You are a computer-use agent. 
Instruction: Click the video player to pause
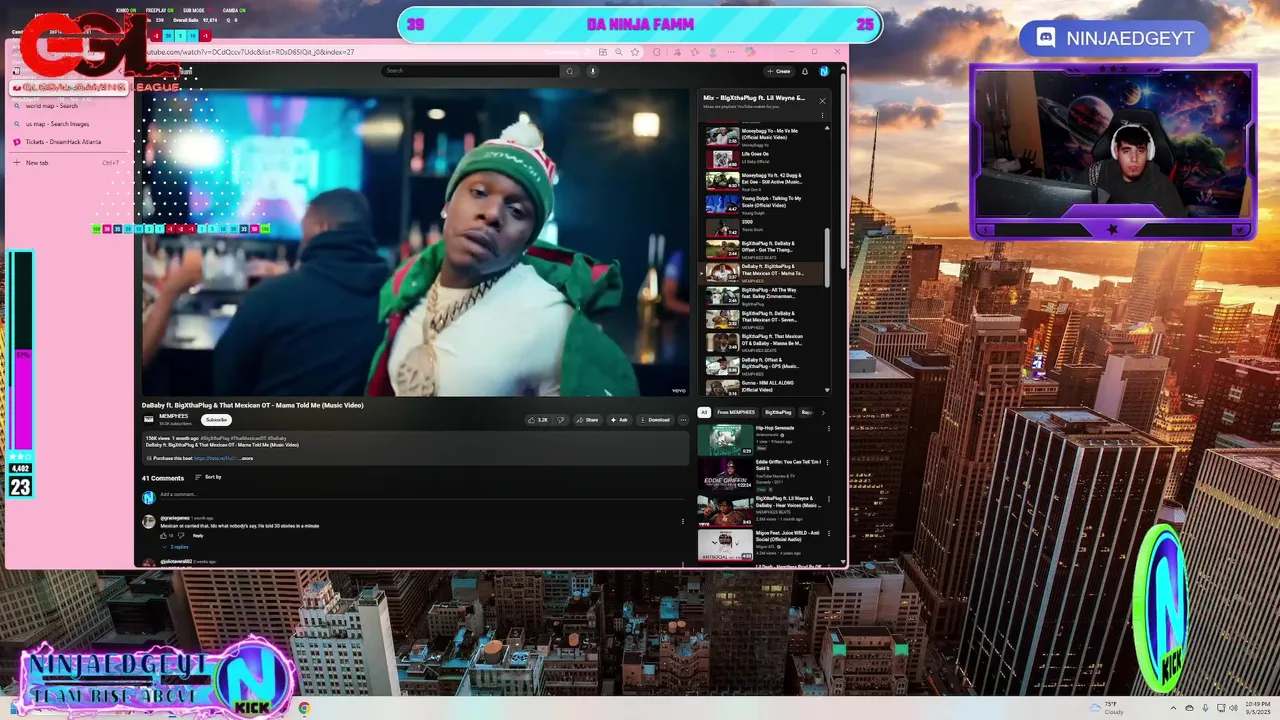(415, 243)
